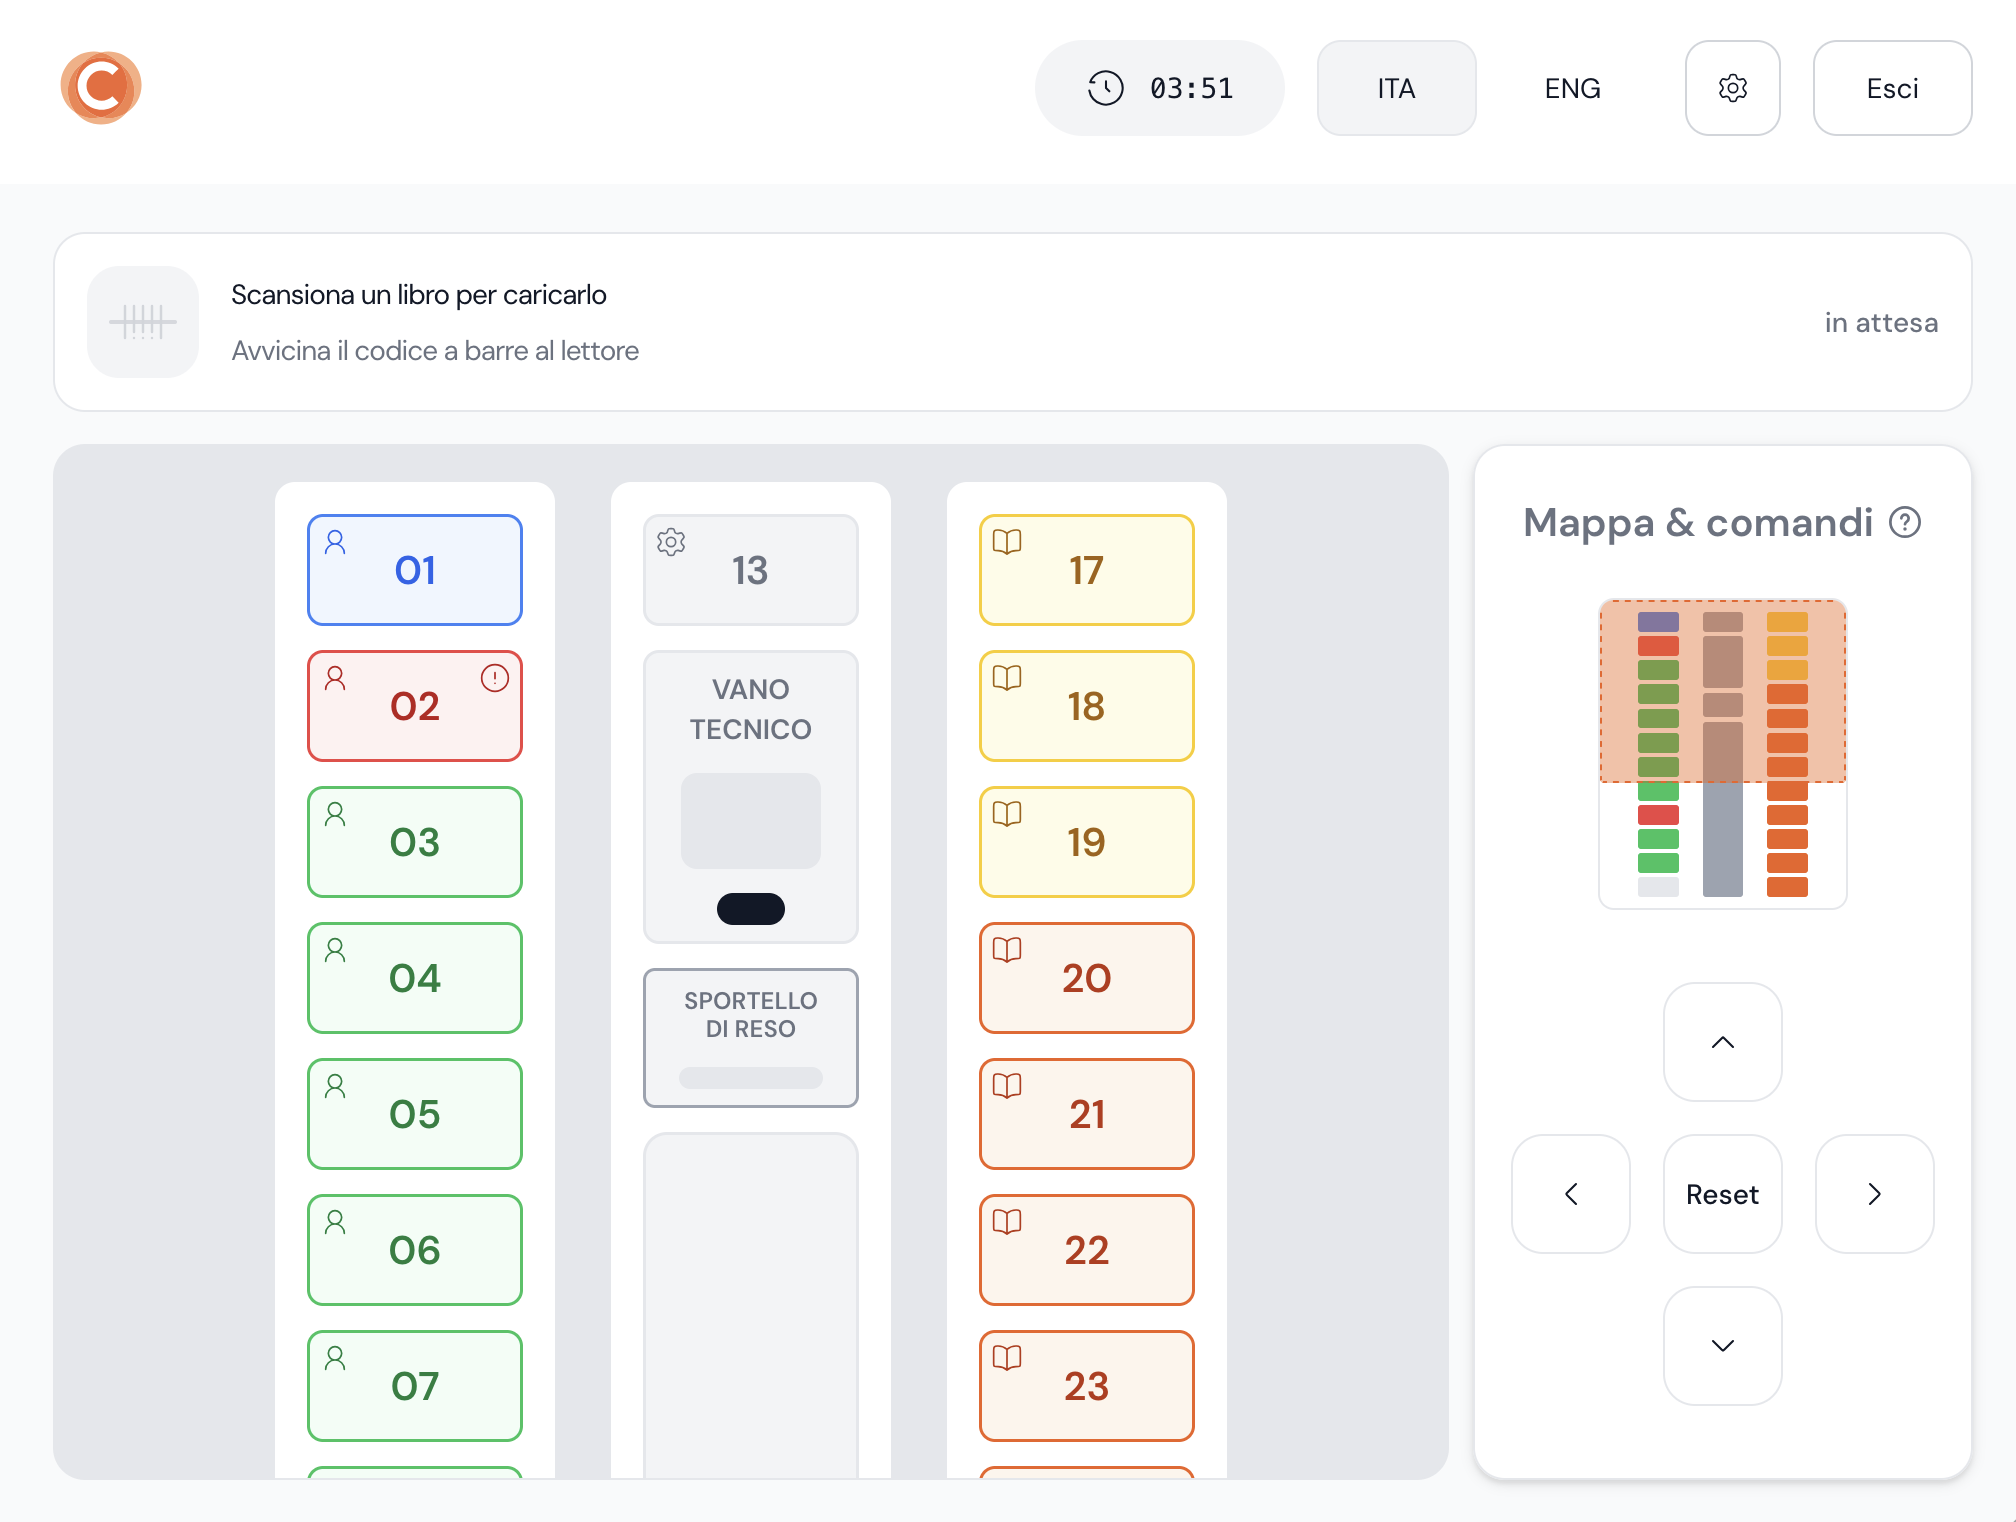This screenshot has height=1522, width=2016.
Task: Click the user icon on locker 03
Action: tap(335, 814)
